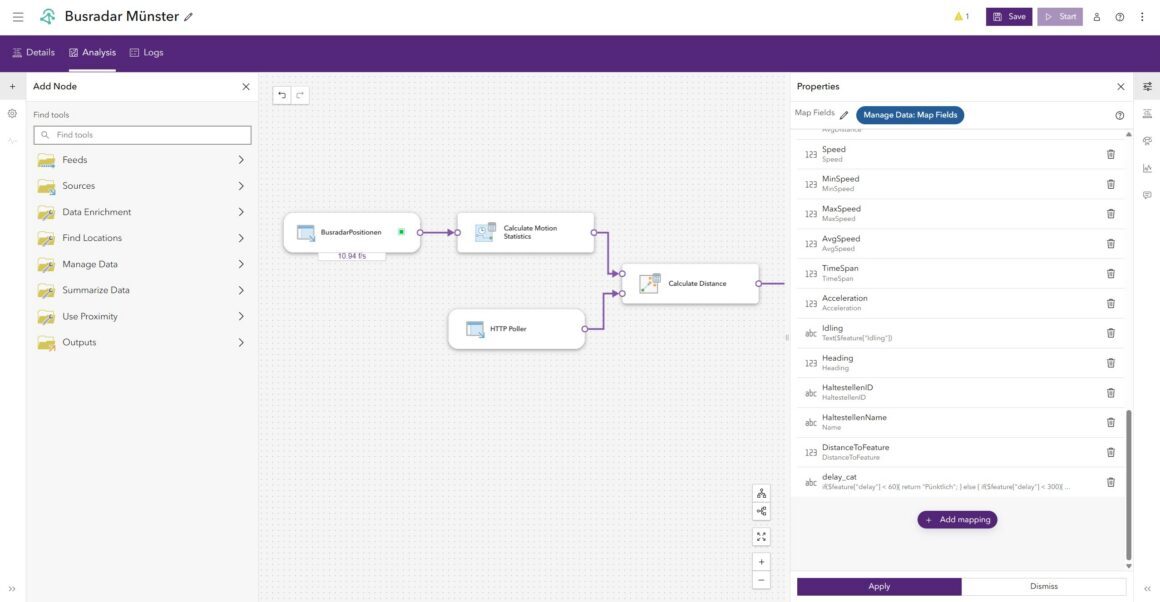
Task: Click the Add mapping button
Action: click(957, 520)
